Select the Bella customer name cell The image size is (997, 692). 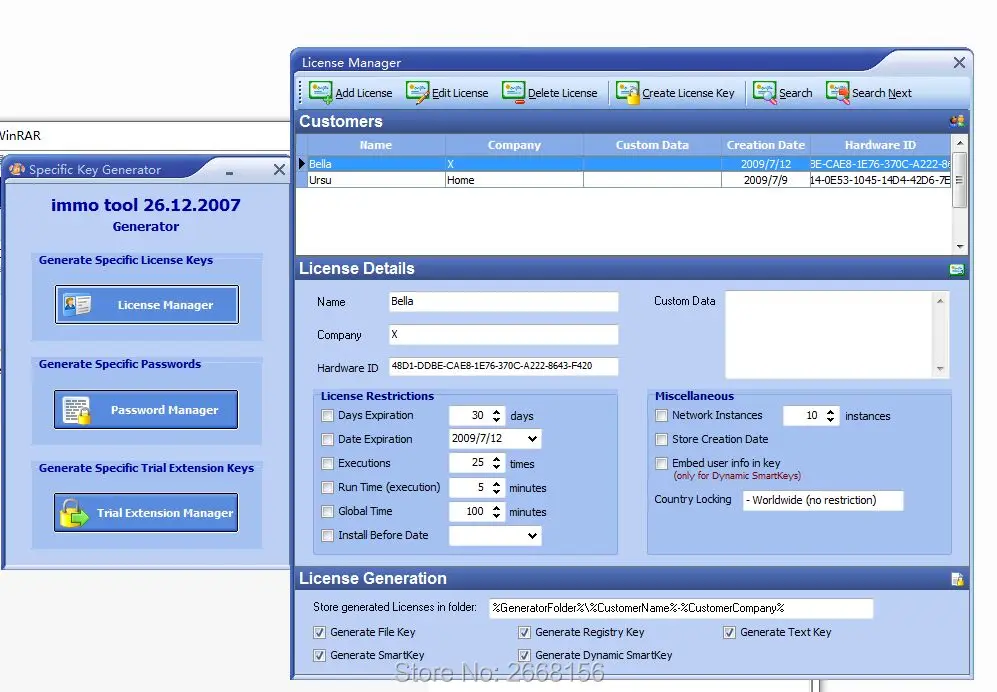[x=376, y=163]
